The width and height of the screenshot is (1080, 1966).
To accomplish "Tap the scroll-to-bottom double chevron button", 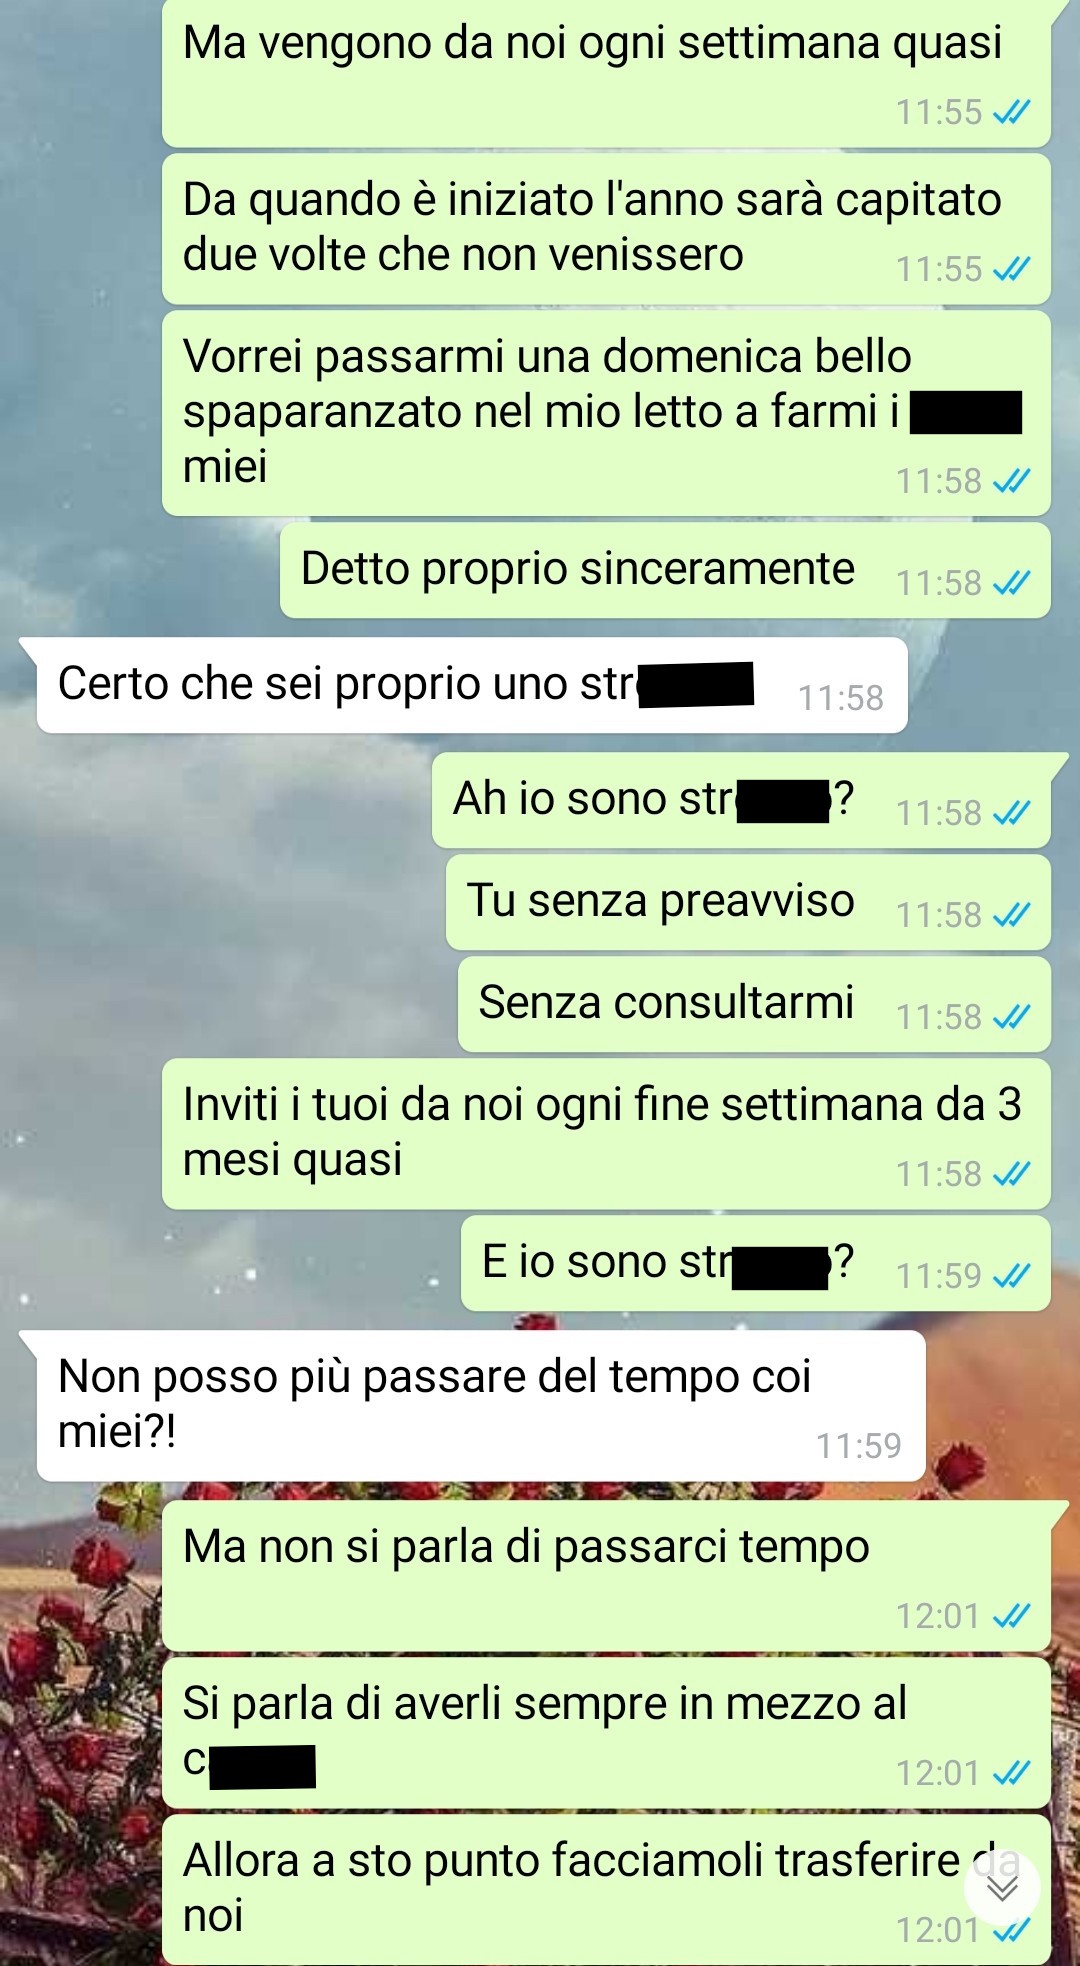I will click(x=1002, y=1888).
